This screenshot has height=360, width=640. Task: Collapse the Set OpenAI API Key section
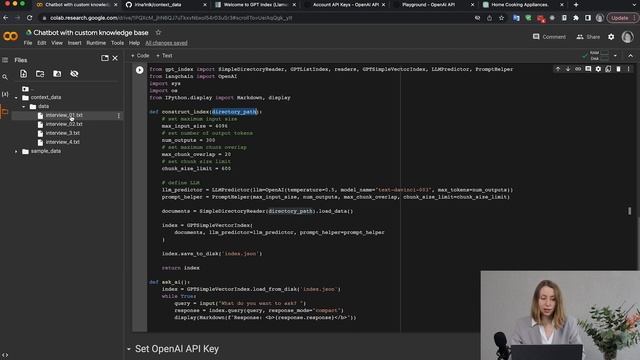[129, 349]
